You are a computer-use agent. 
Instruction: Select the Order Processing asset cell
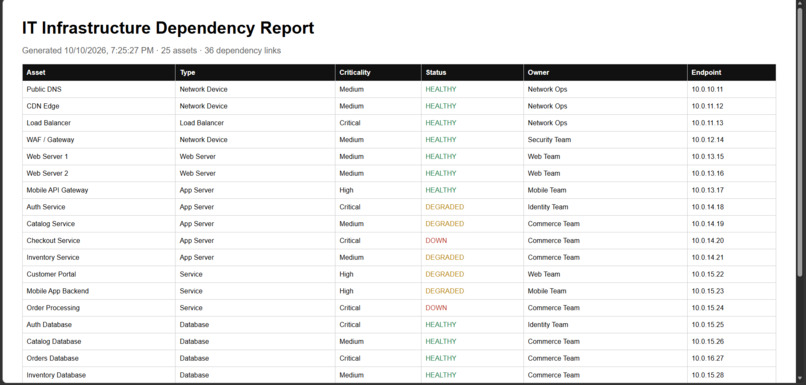(99, 308)
